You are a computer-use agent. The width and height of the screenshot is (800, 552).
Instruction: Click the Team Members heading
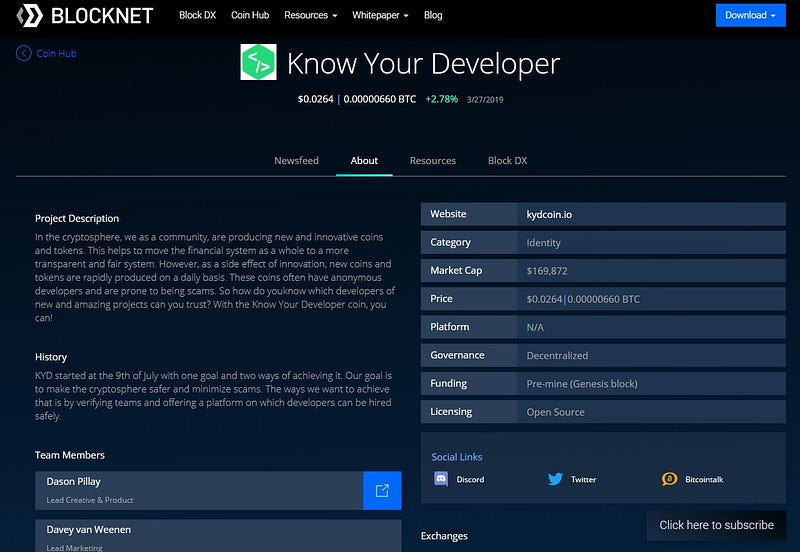coord(70,455)
